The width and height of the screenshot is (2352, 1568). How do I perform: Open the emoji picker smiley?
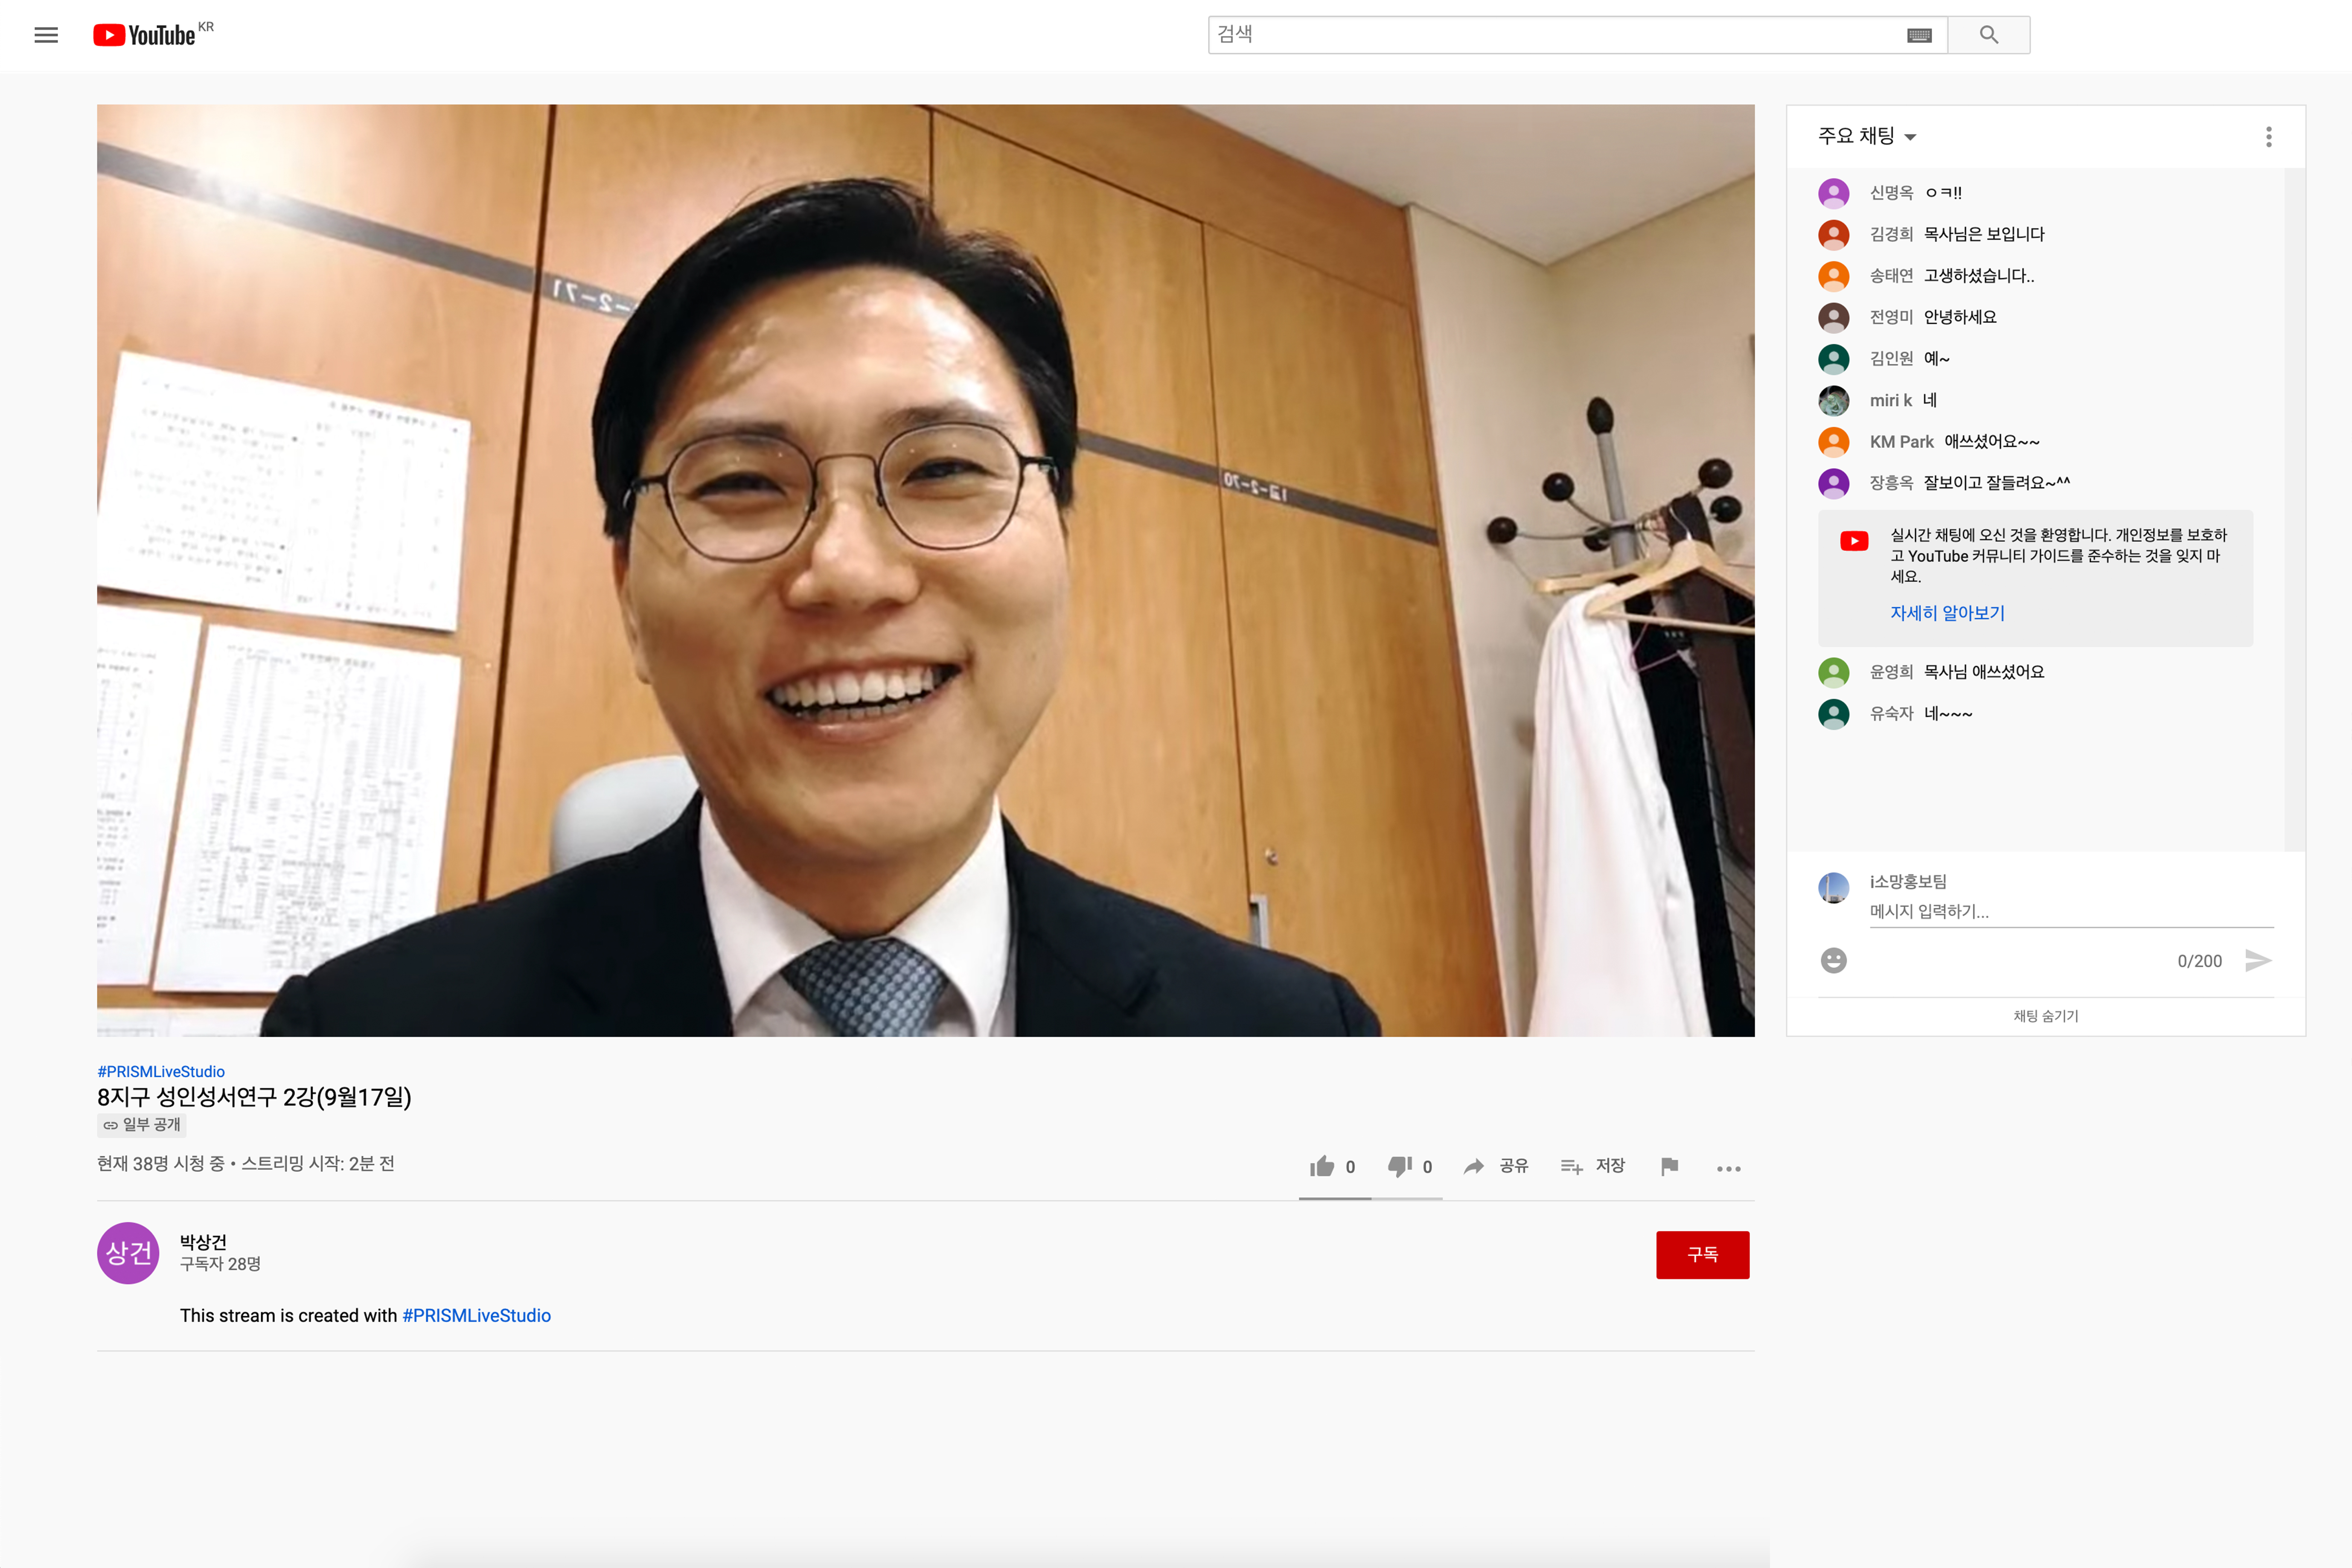1833,961
